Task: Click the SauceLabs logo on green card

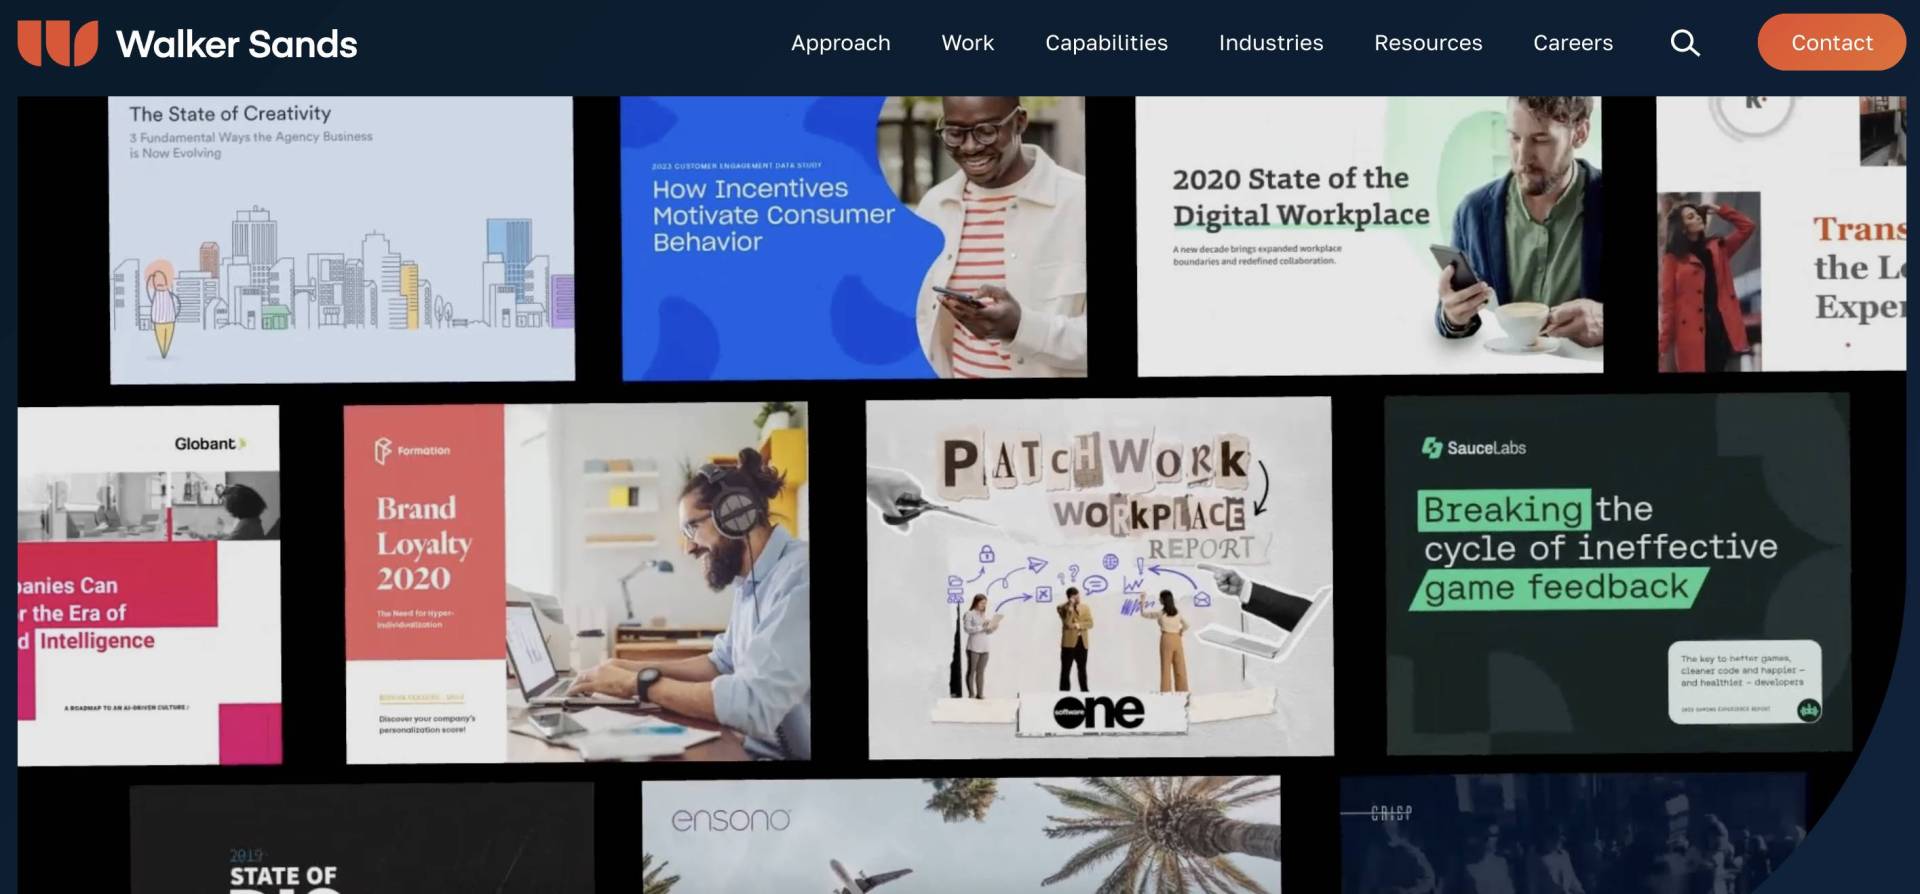Action: tap(1474, 448)
